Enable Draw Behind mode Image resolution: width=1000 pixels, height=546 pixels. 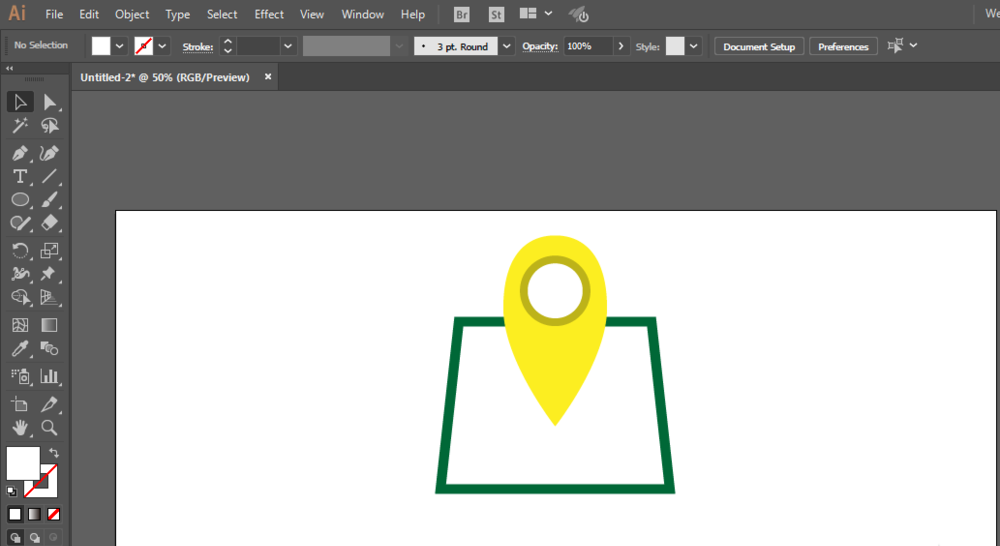(x=34, y=538)
